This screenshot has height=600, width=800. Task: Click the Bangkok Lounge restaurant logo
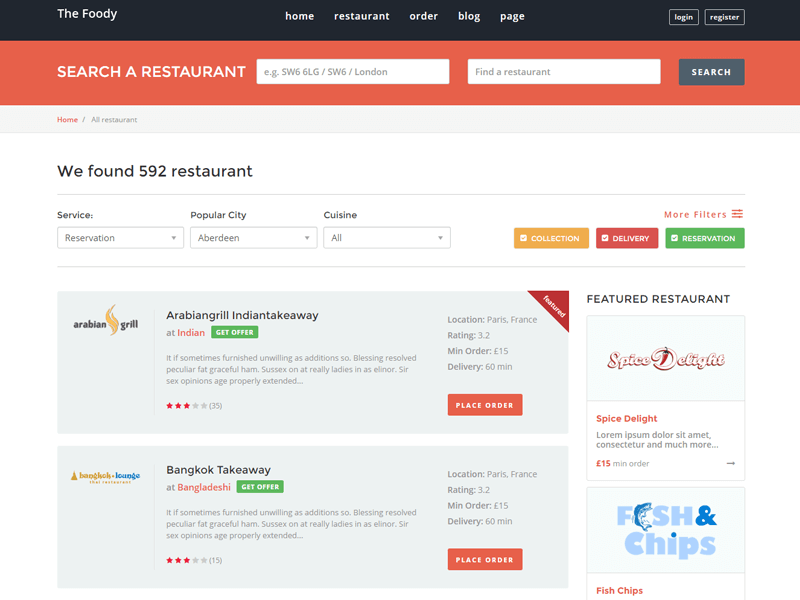coord(105,476)
